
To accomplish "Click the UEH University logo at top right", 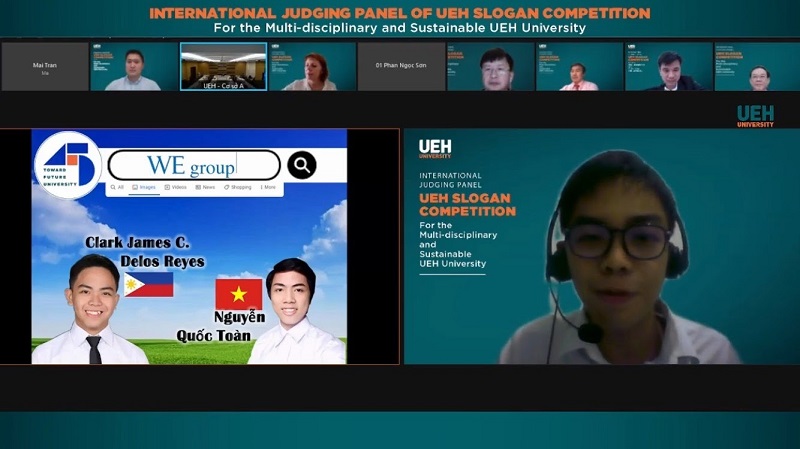I will (x=756, y=116).
